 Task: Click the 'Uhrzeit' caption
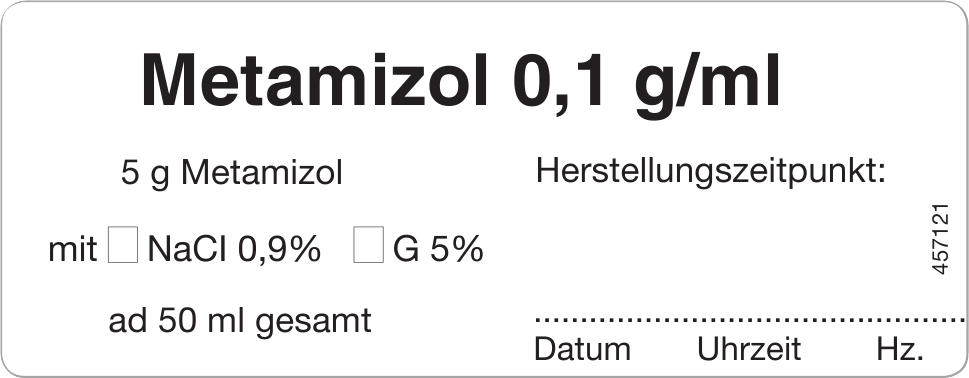point(748,350)
